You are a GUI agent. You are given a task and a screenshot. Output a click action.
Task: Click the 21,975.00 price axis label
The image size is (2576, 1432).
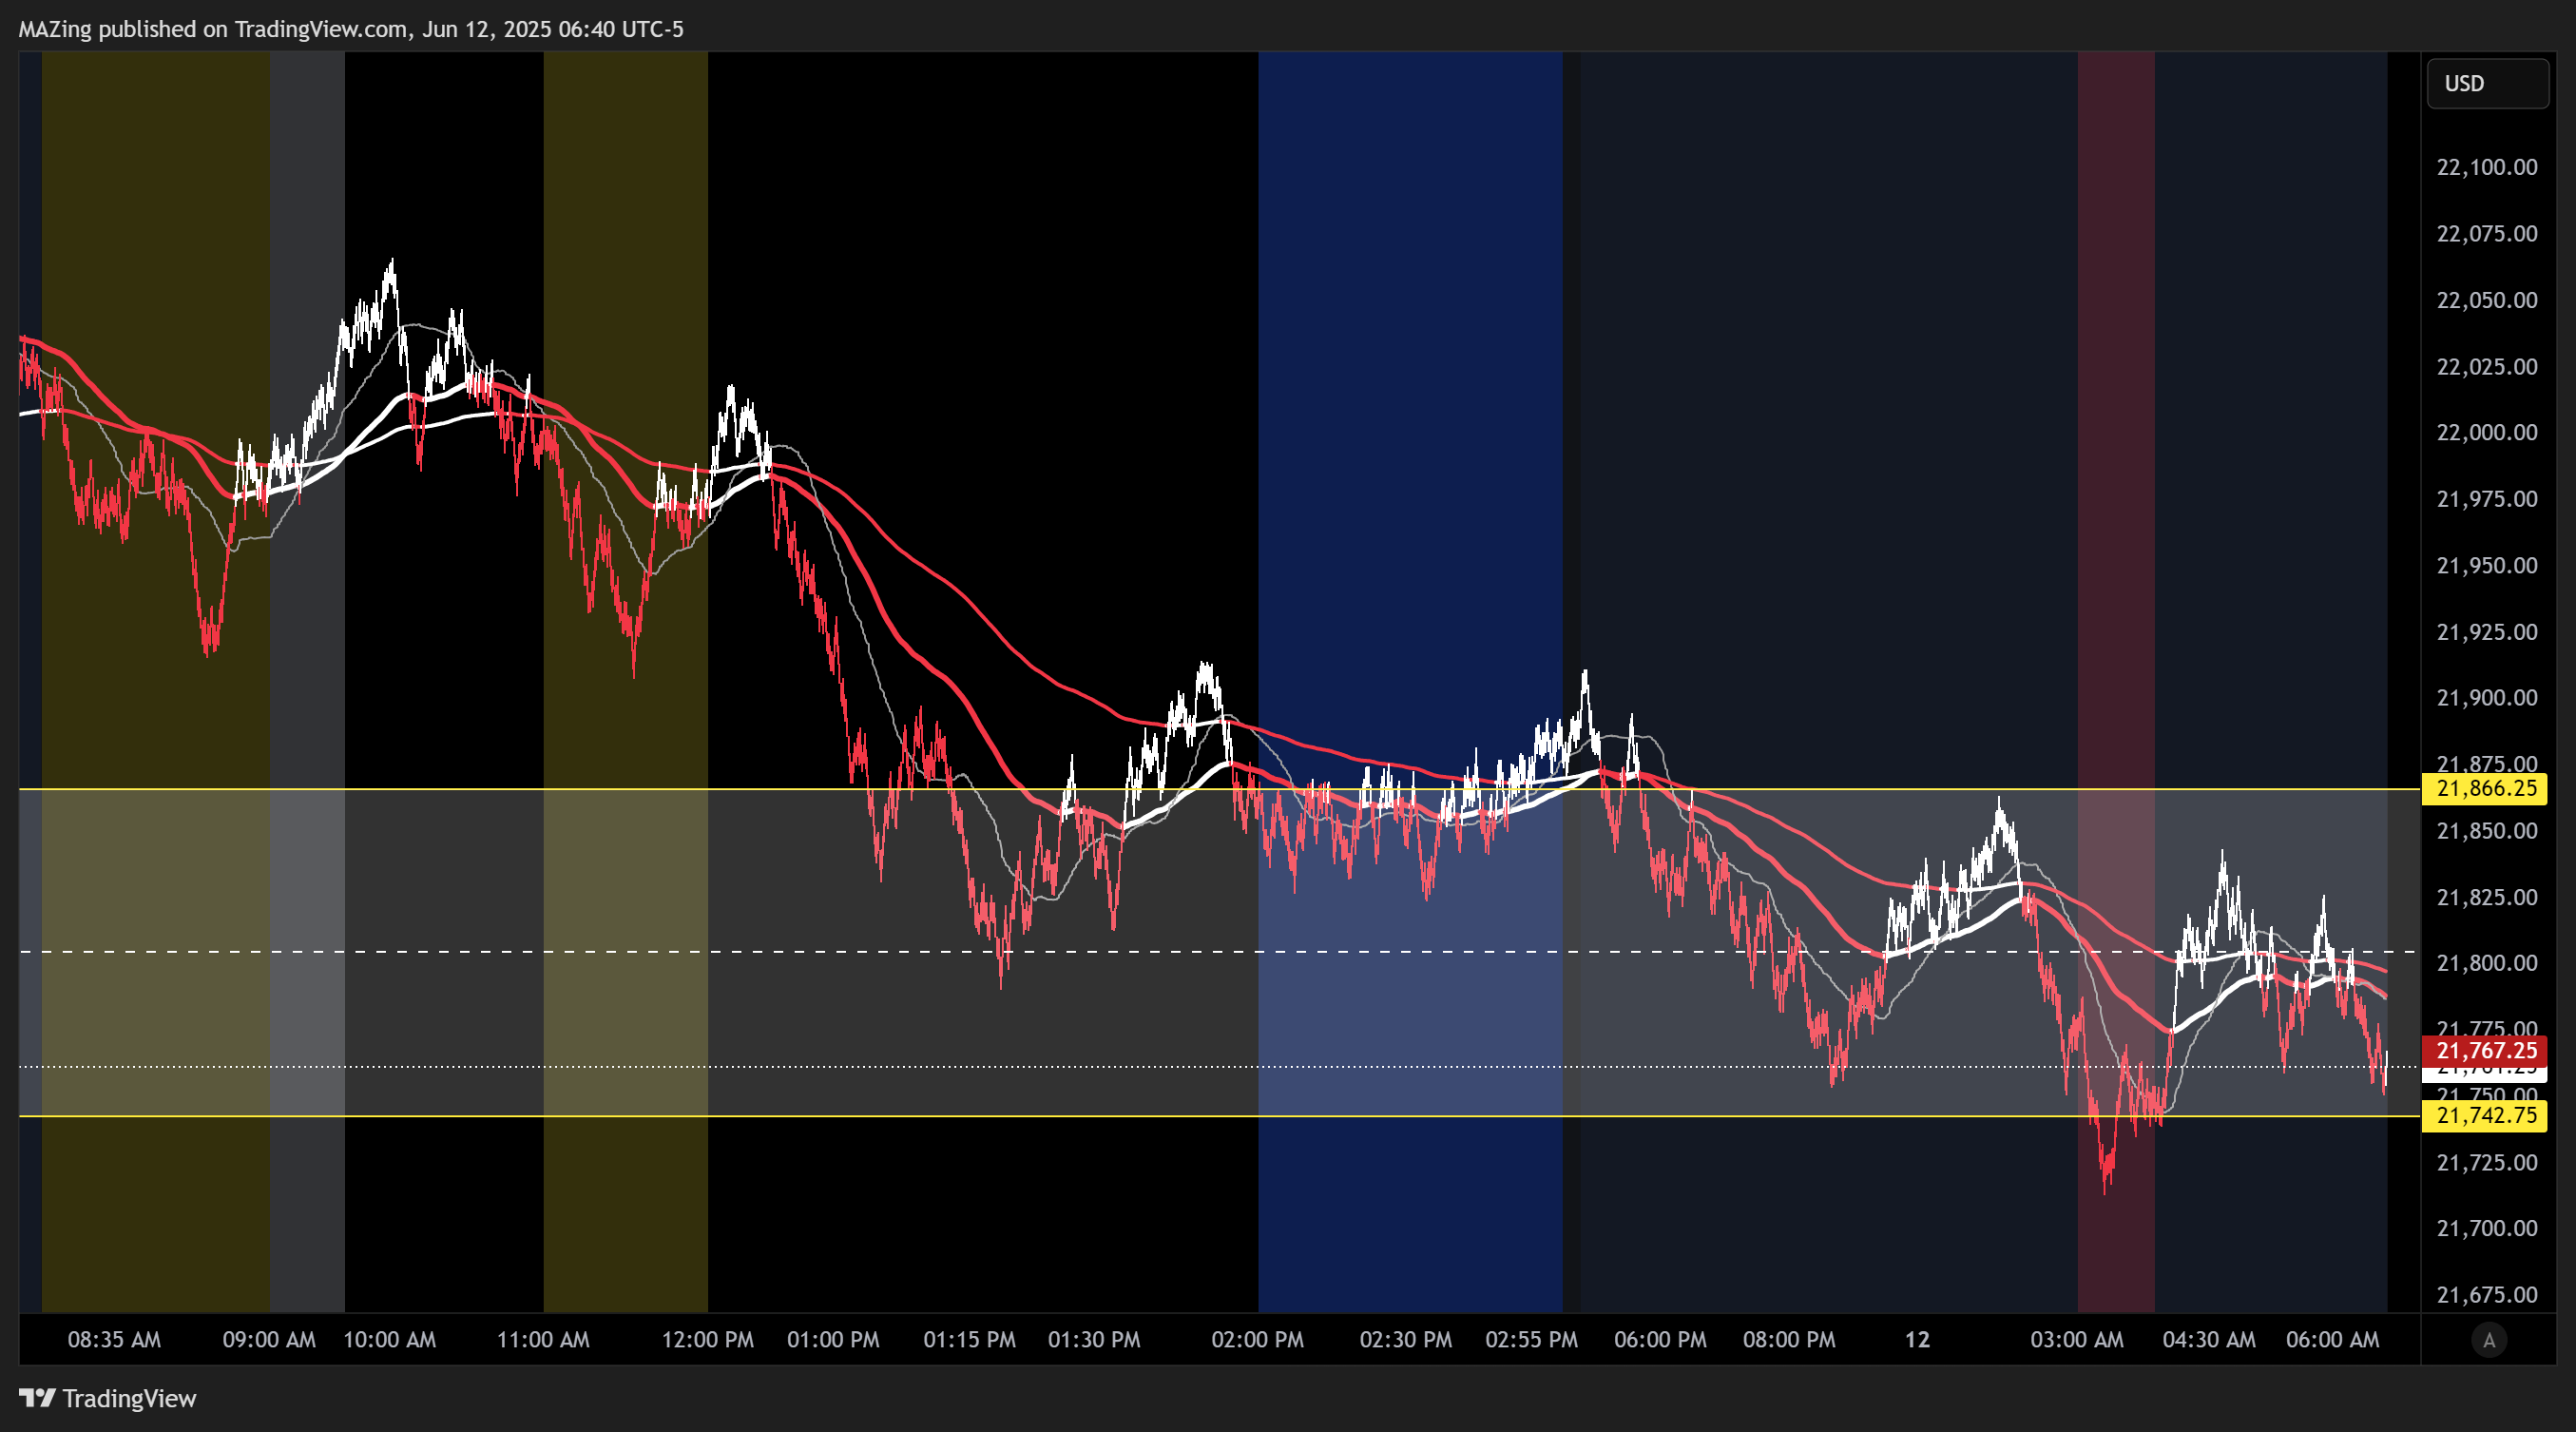[2487, 499]
